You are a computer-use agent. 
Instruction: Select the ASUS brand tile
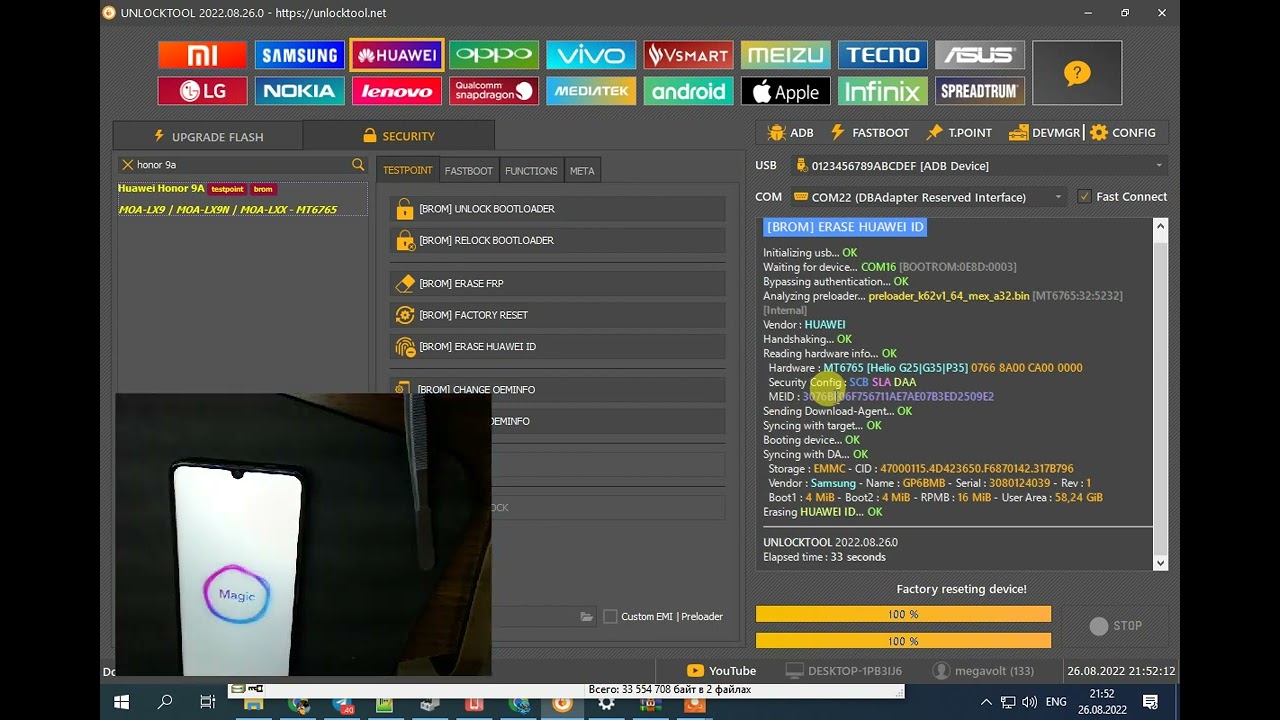coord(980,55)
